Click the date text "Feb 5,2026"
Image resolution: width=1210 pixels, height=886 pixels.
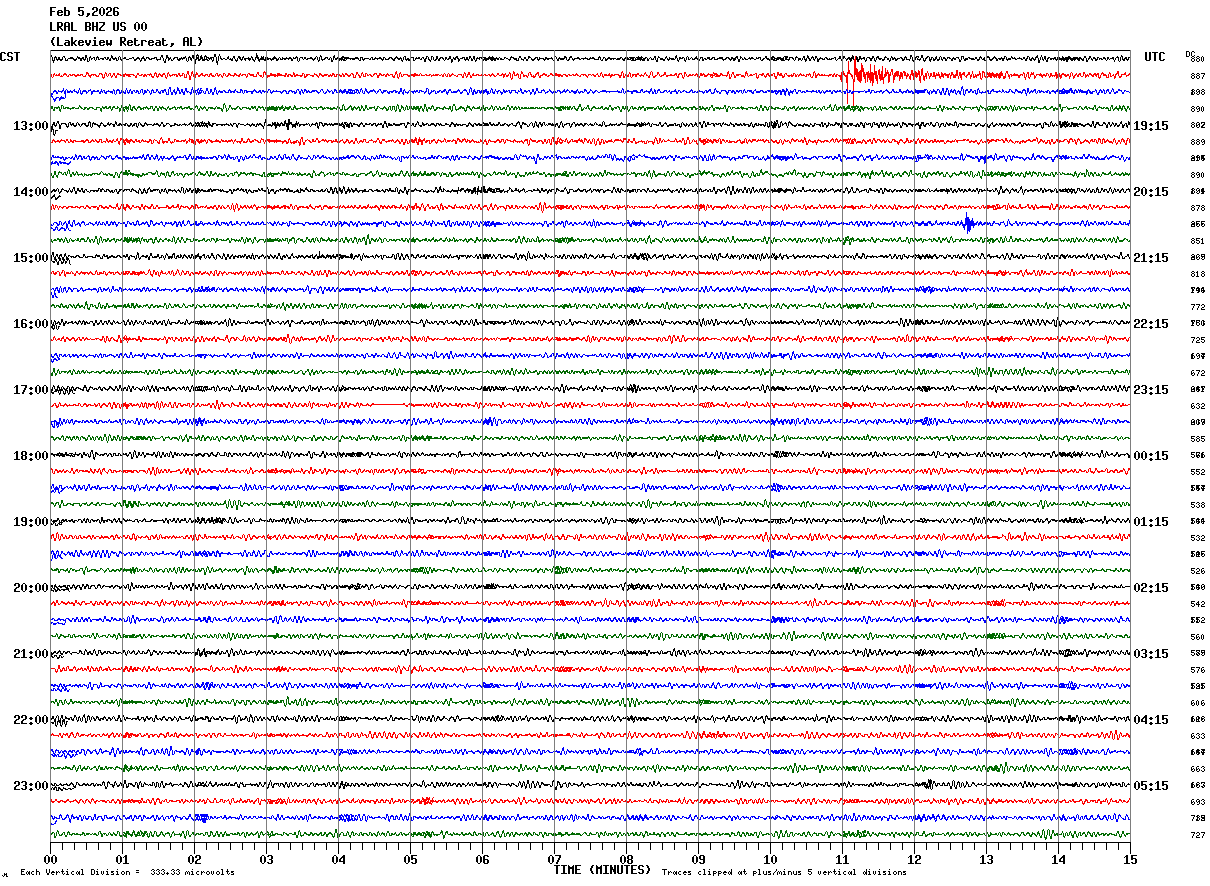84,12
